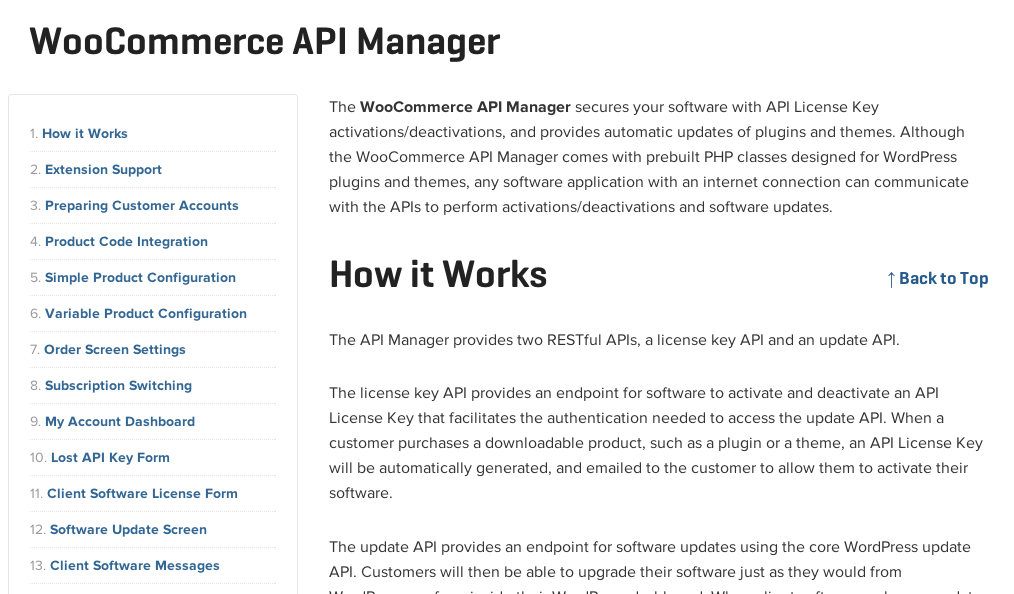Open Software Update Screen section
The width and height of the screenshot is (1014, 594).
[x=128, y=530]
